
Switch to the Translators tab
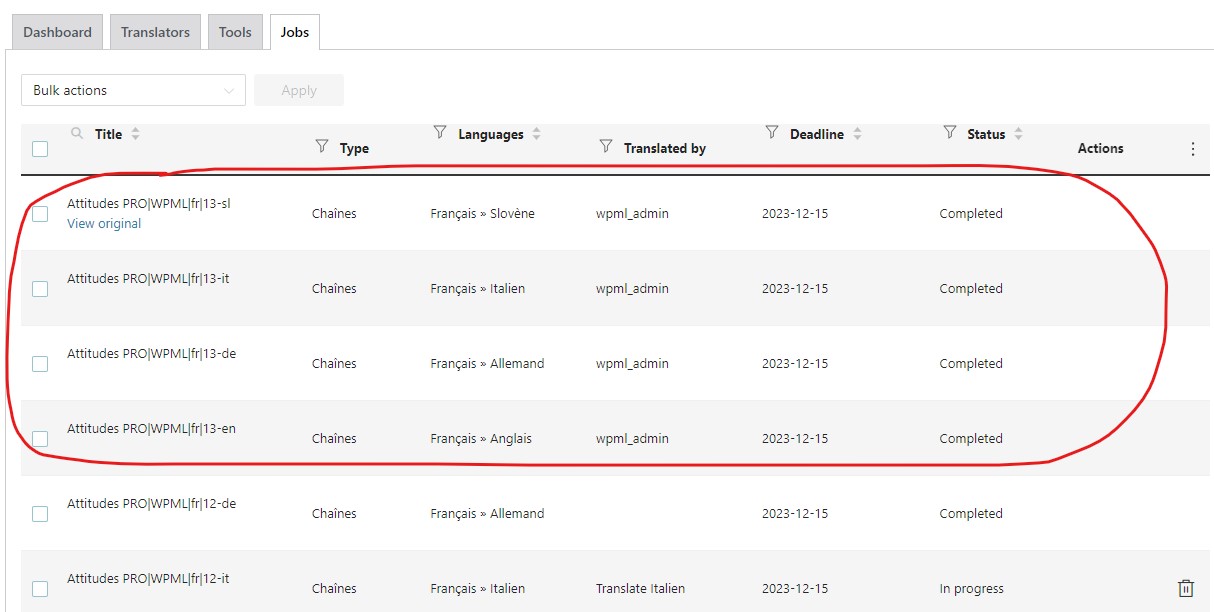point(155,32)
